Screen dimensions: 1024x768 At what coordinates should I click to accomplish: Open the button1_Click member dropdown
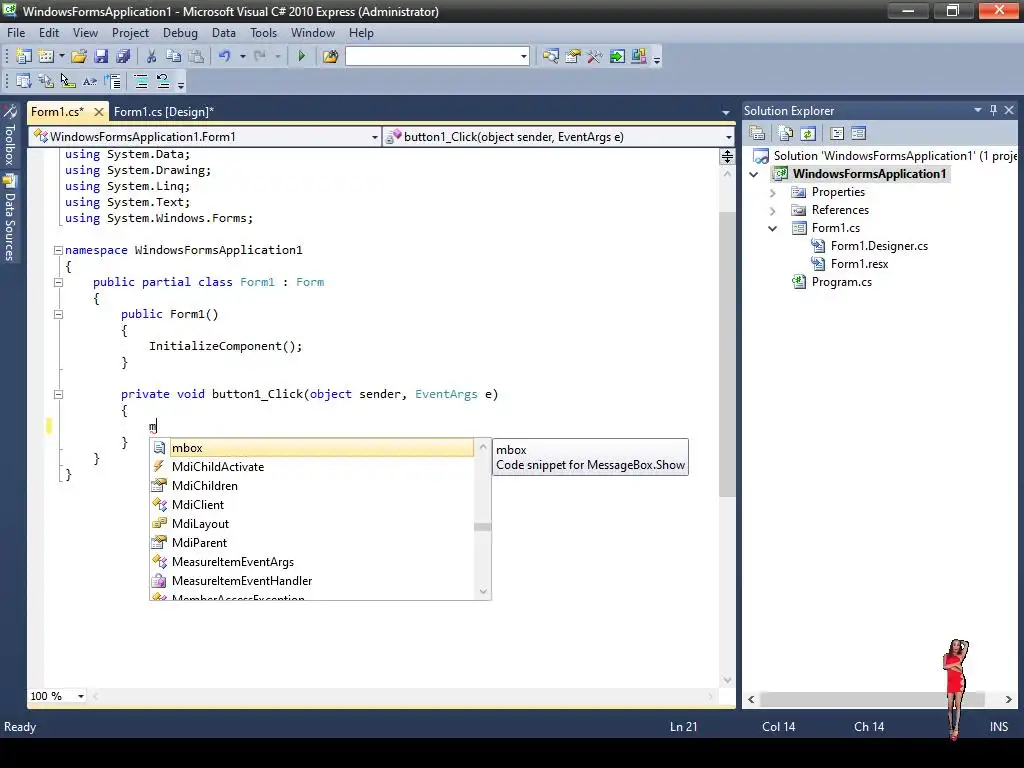(x=729, y=137)
